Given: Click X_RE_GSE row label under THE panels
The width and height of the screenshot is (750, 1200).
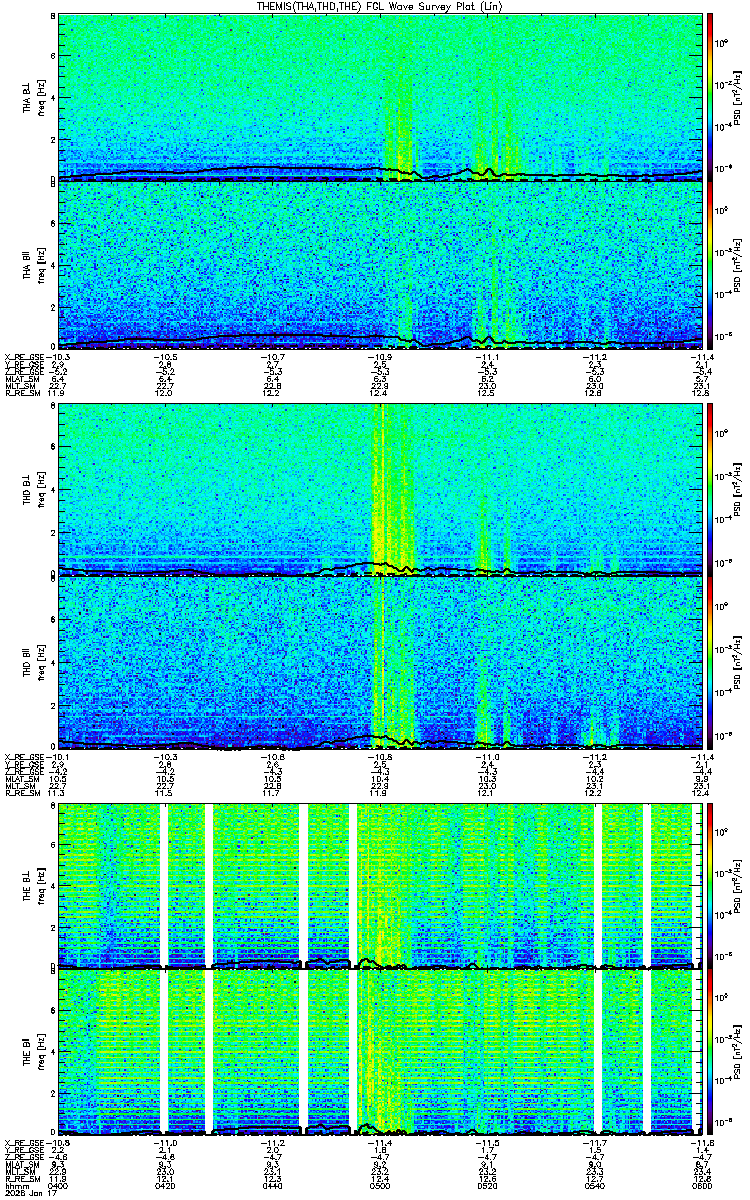Looking at the screenshot, I should point(23,1142).
